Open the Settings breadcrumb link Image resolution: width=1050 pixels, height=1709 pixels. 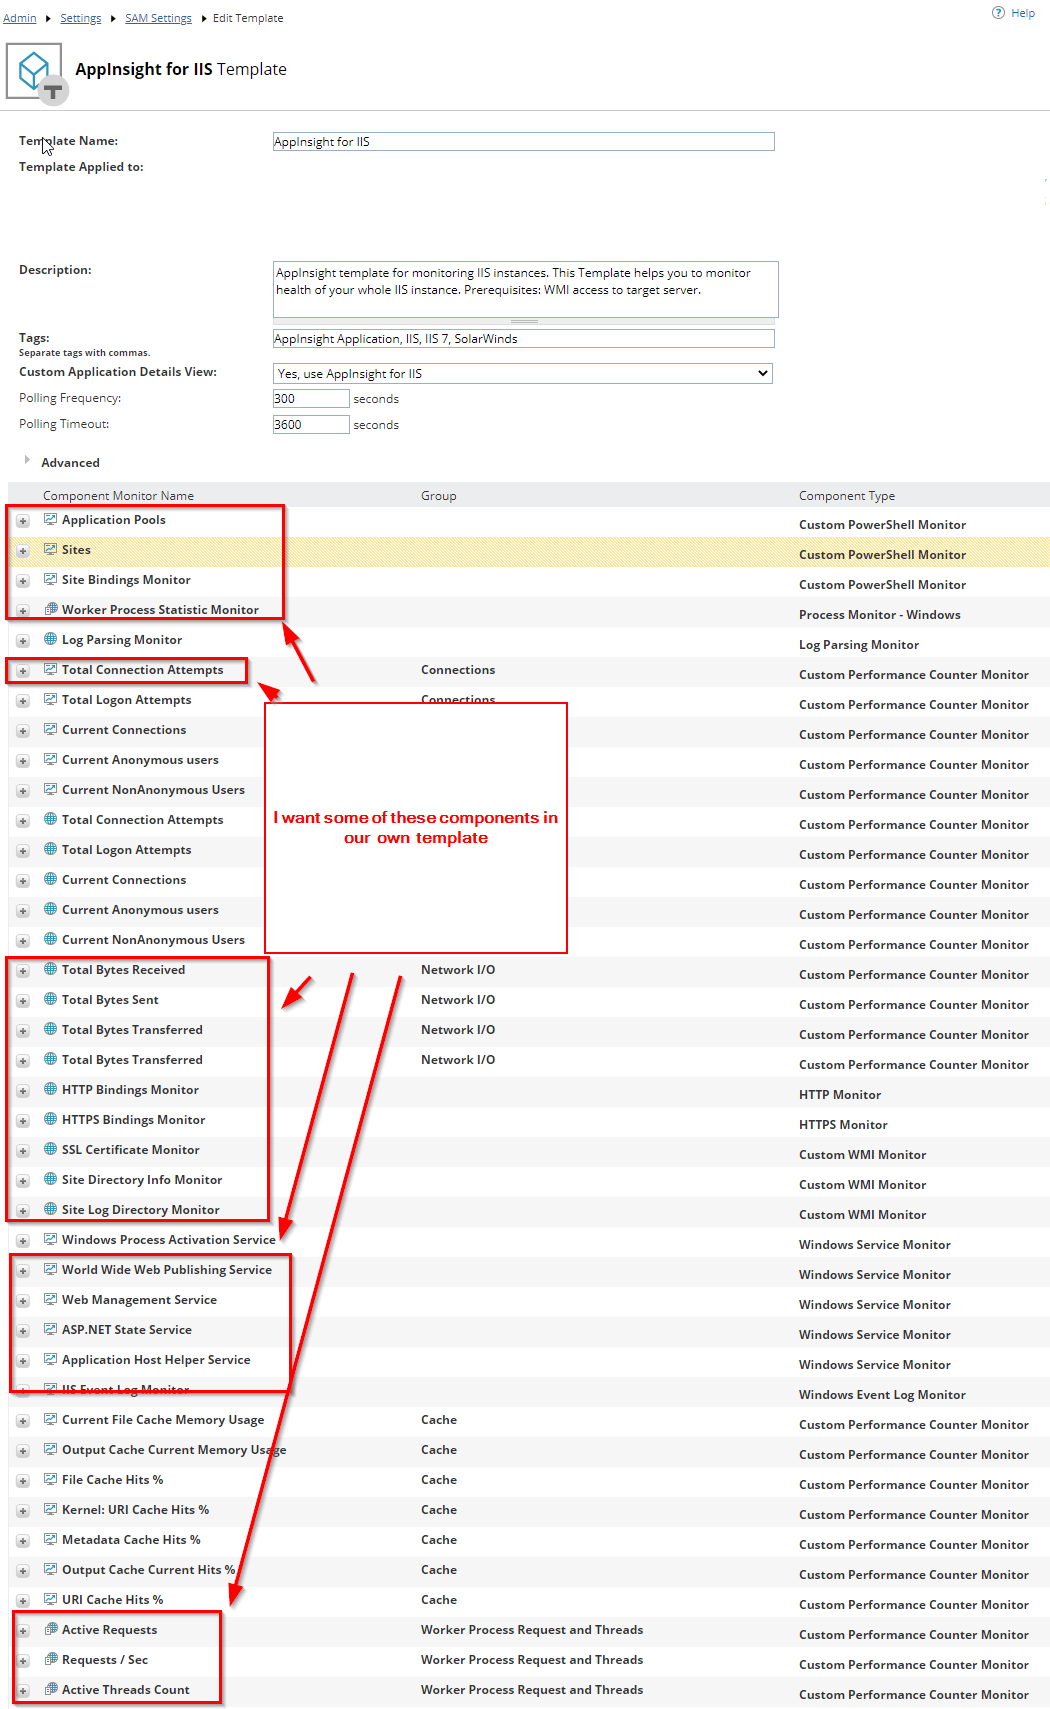80,18
